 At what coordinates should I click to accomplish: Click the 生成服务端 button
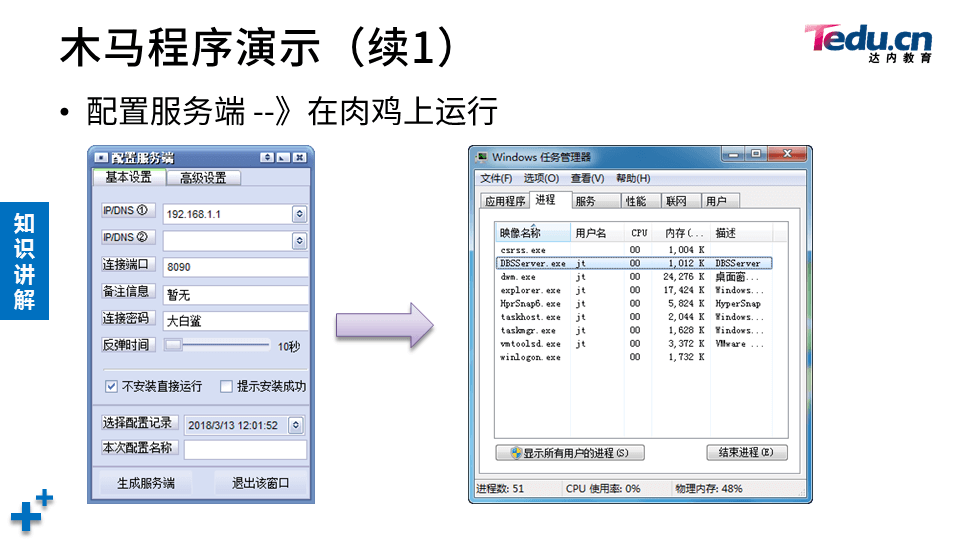click(146, 483)
